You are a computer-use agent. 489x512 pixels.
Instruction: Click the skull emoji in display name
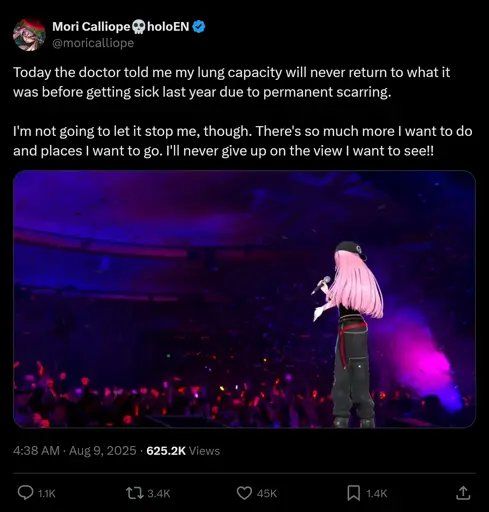[139, 27]
